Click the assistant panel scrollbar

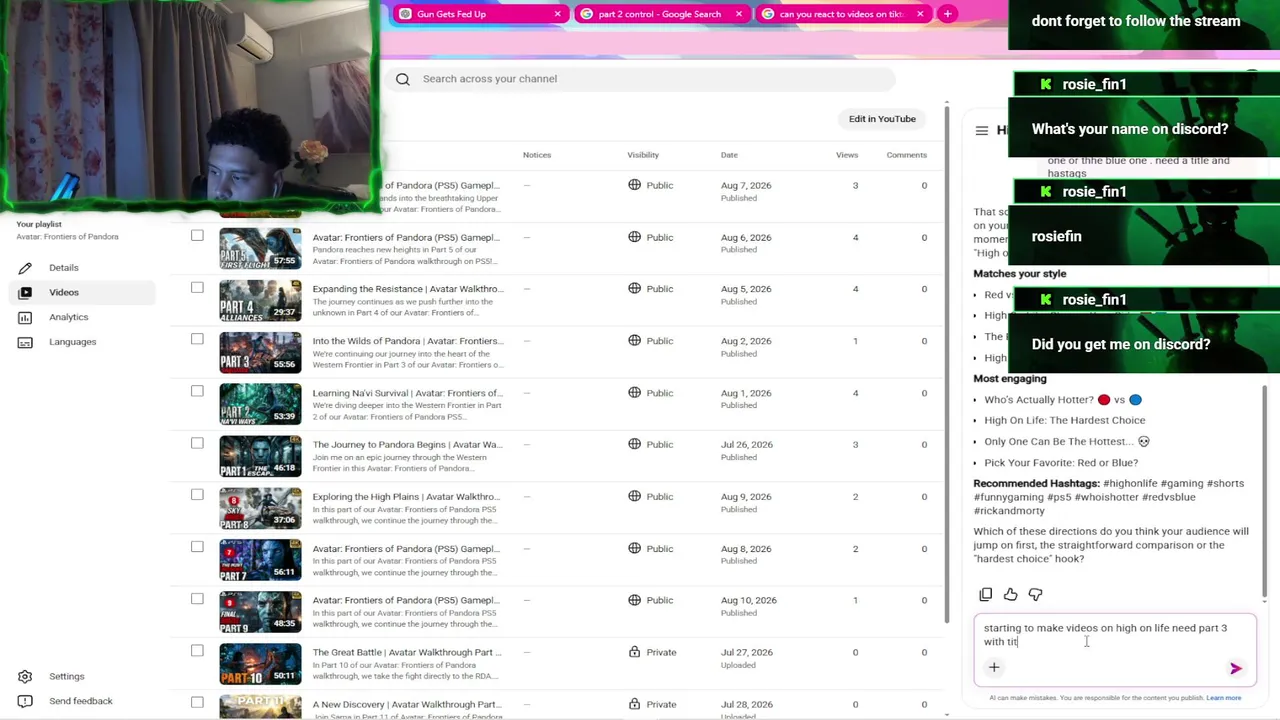point(1265,490)
